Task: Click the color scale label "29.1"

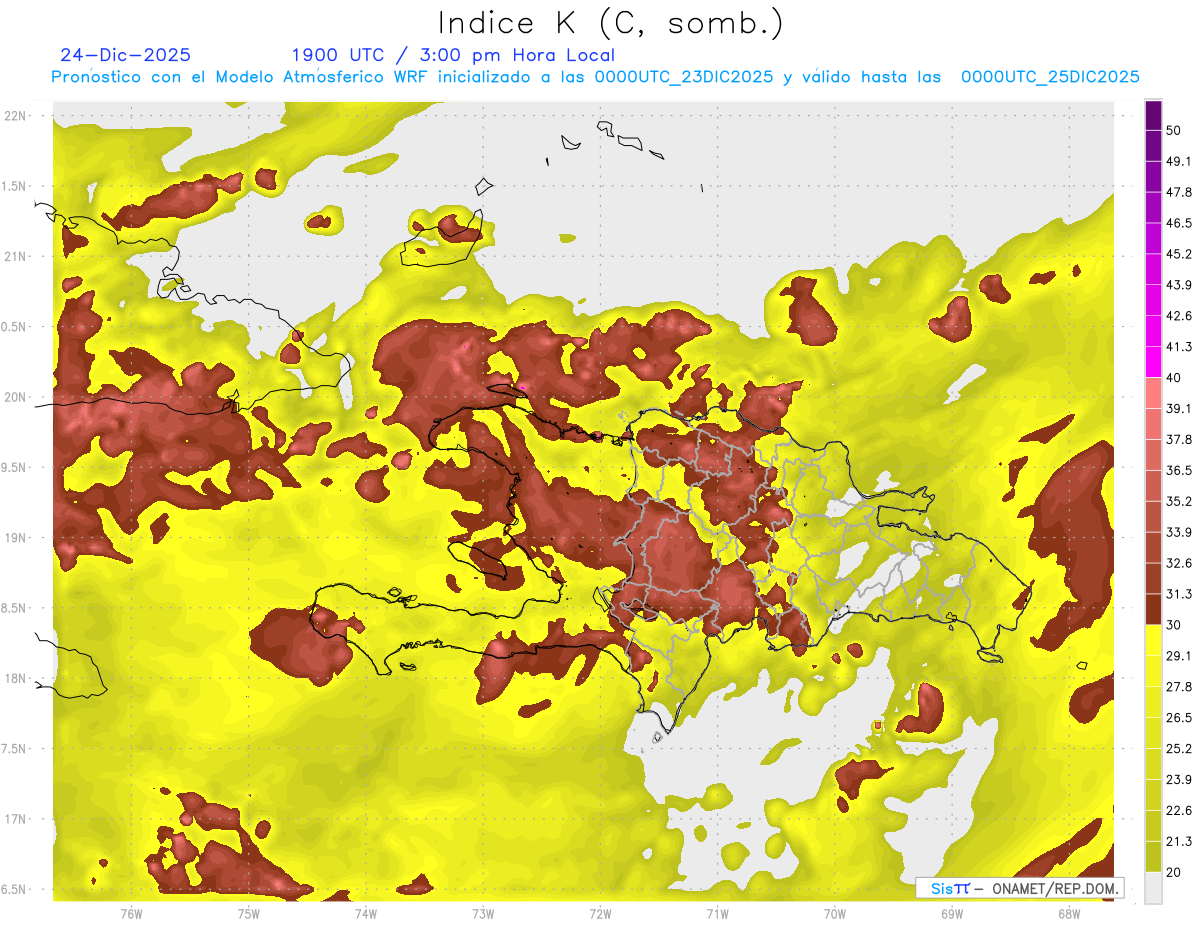Action: click(1179, 656)
